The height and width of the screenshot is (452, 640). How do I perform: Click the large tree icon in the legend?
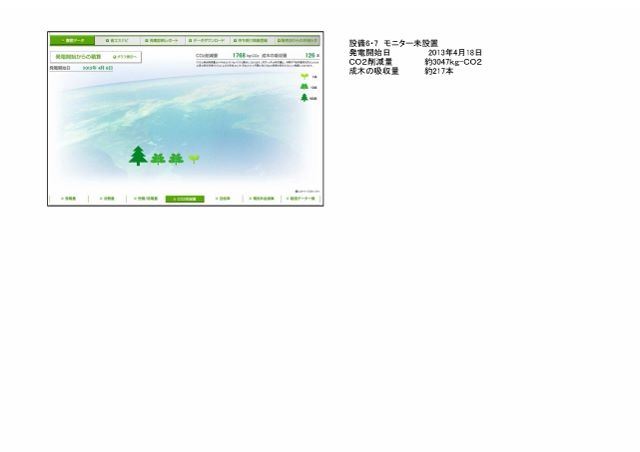303,98
